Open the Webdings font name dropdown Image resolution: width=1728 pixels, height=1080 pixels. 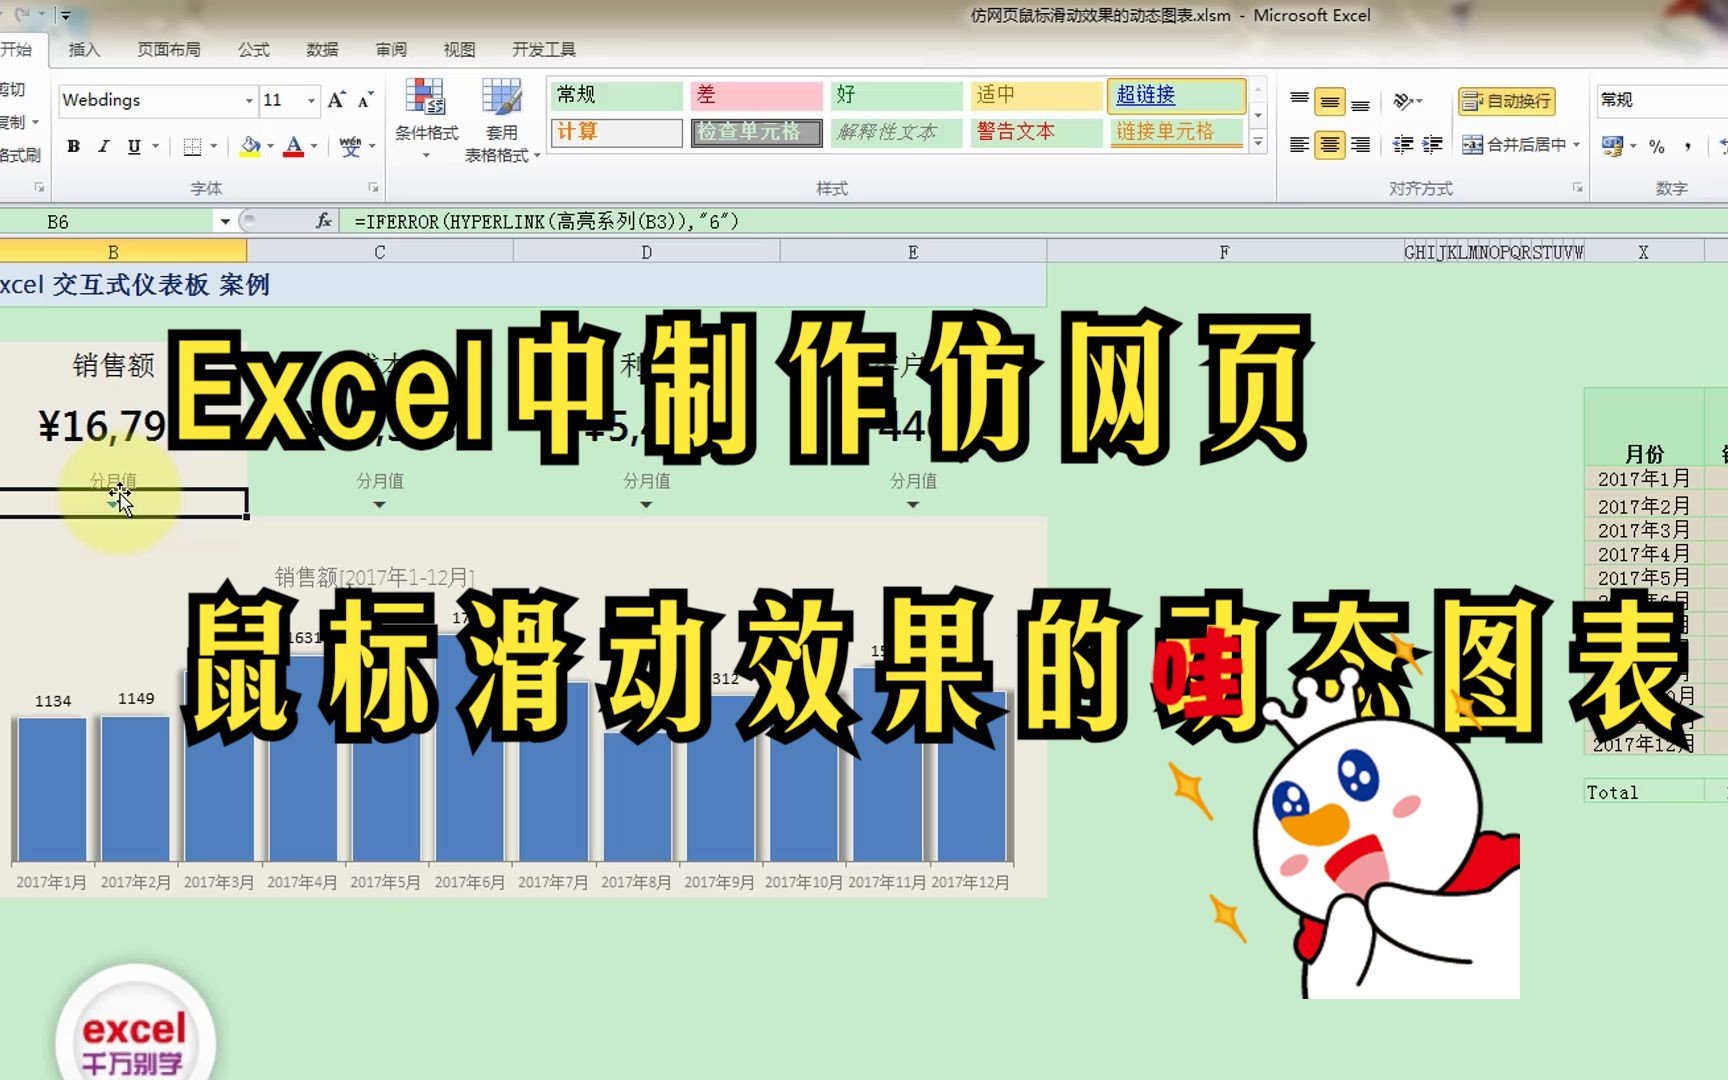pyautogui.click(x=249, y=100)
